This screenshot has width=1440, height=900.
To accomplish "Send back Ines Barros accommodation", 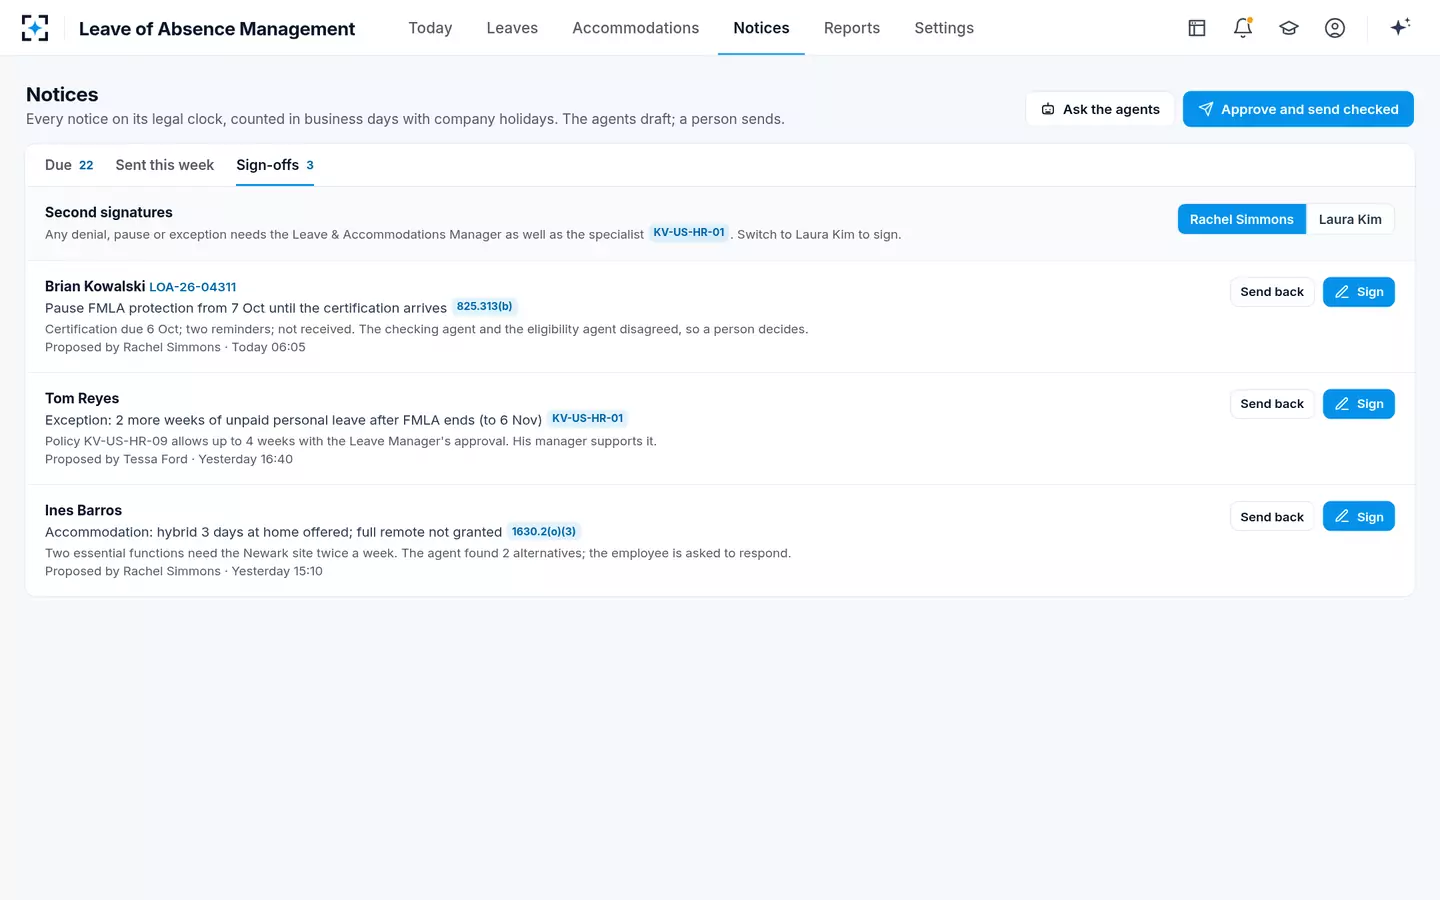I will pos(1272,517).
